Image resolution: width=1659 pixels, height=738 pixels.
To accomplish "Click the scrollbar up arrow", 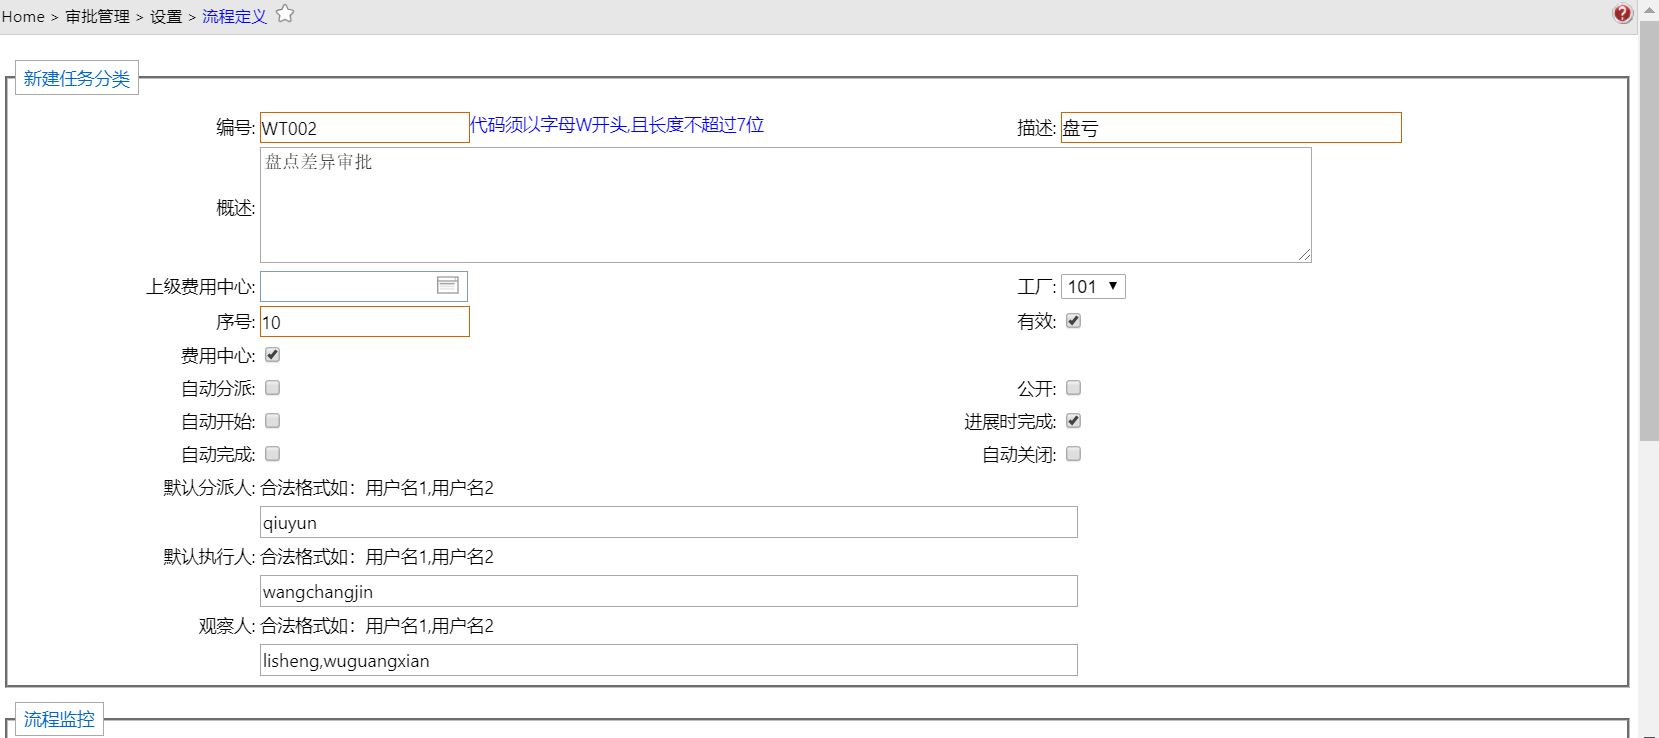I will (1649, 10).
